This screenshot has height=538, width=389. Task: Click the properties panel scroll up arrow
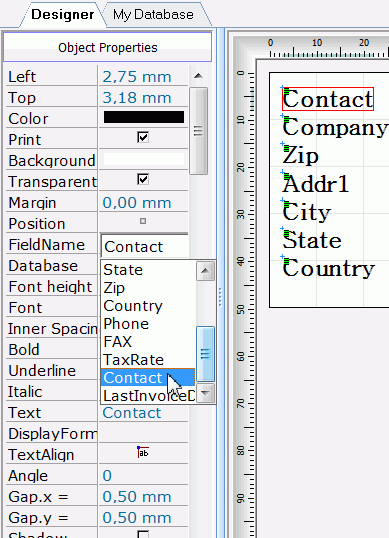tap(198, 76)
